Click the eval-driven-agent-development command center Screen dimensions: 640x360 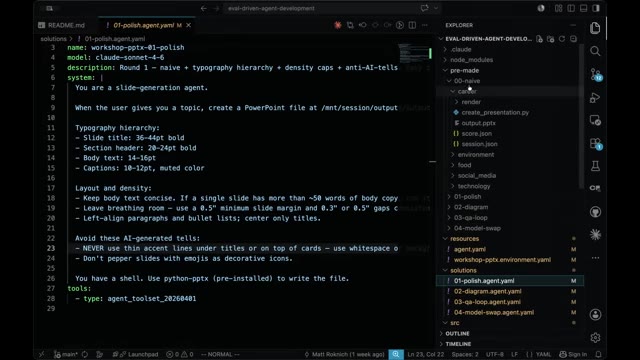(271, 8)
